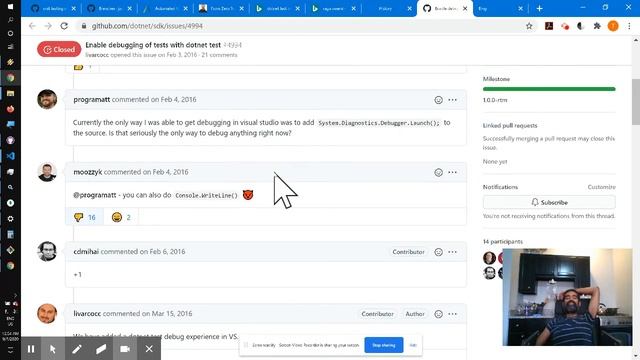640x360 pixels.
Task: Select the pen drawing tool
Action: [77, 349]
